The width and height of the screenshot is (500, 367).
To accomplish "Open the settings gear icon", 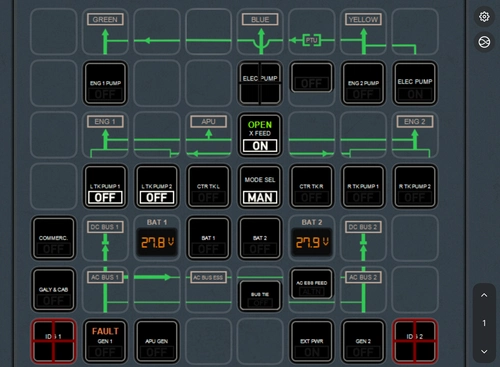I will [x=484, y=17].
